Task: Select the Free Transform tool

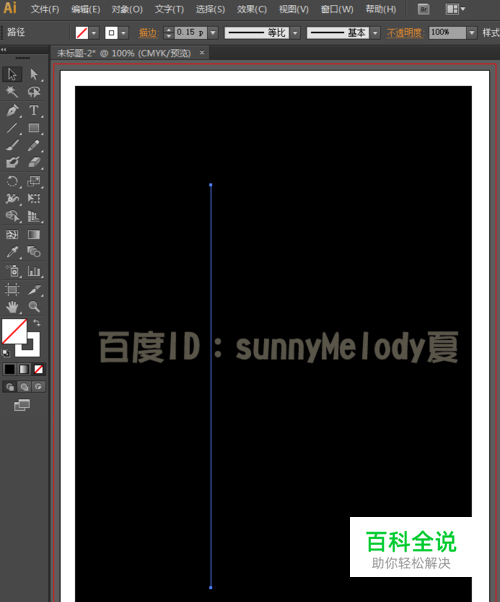Action: click(34, 198)
